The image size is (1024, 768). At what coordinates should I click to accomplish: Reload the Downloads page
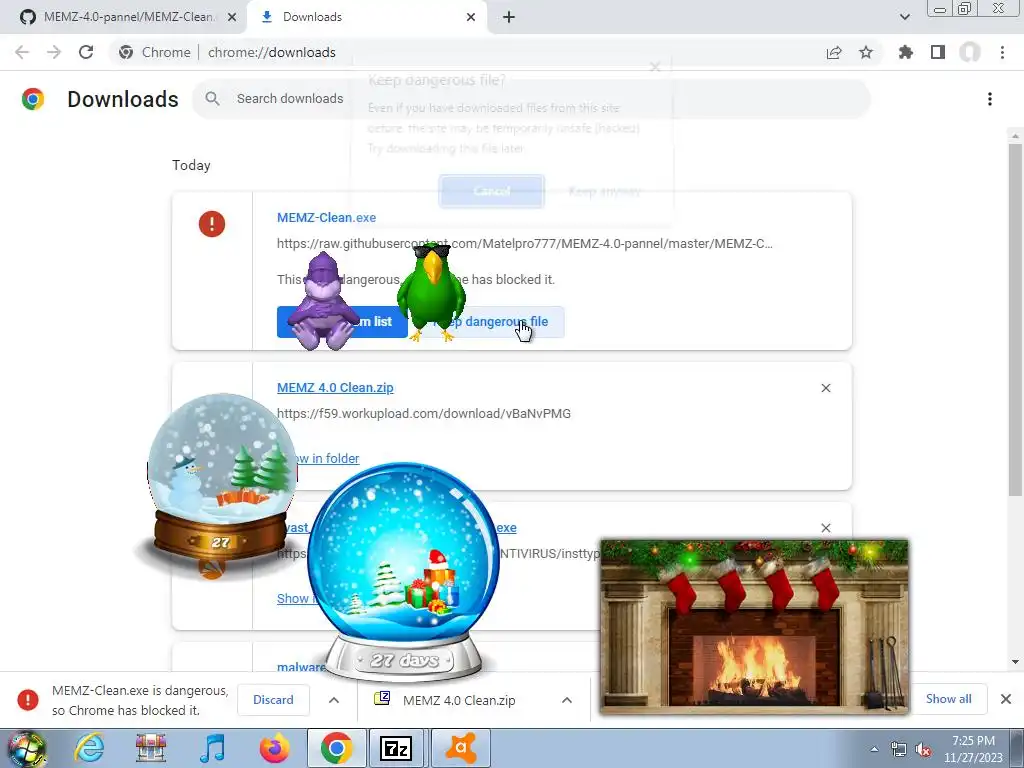(86, 52)
